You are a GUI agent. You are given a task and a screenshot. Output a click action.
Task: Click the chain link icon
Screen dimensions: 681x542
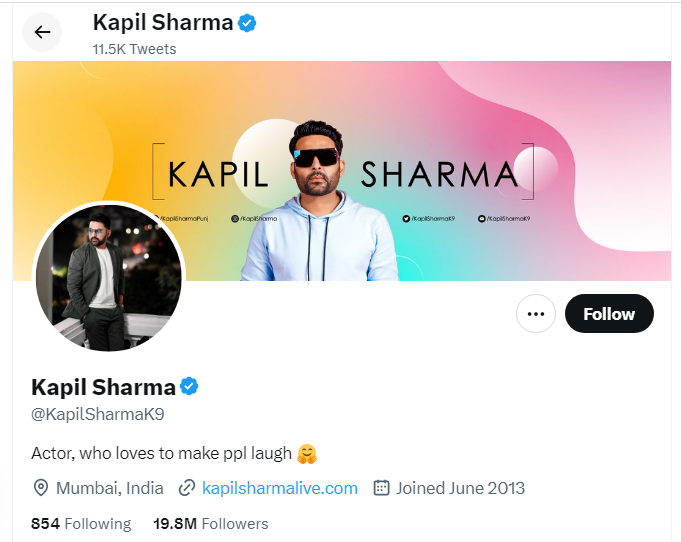(x=187, y=488)
